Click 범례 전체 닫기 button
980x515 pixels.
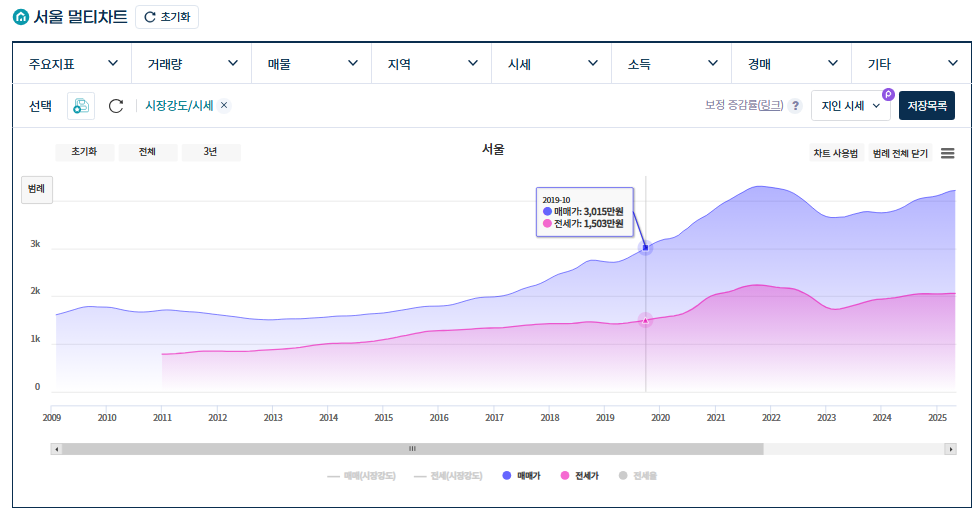[x=900, y=153]
